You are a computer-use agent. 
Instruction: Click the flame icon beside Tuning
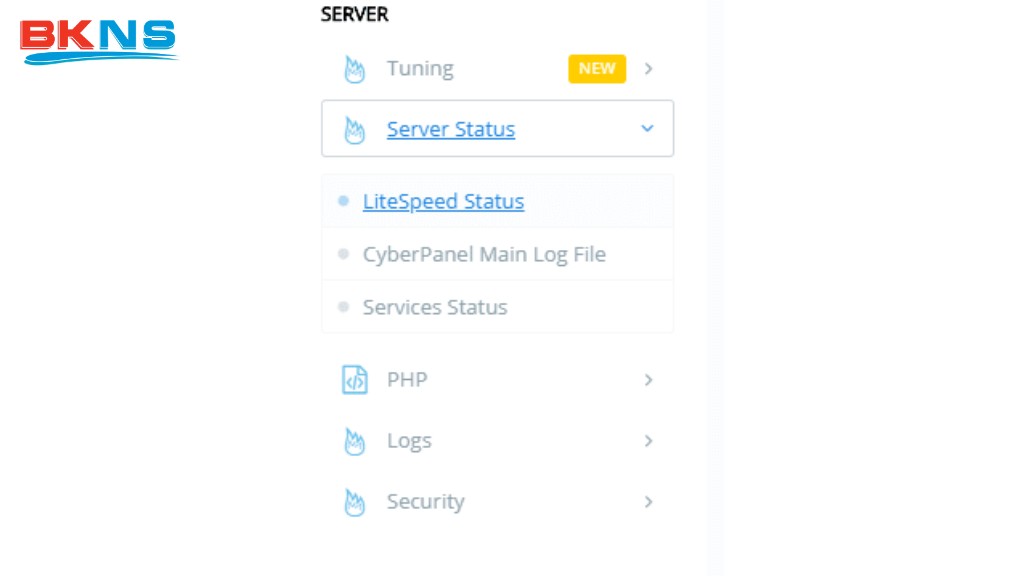pyautogui.click(x=354, y=69)
